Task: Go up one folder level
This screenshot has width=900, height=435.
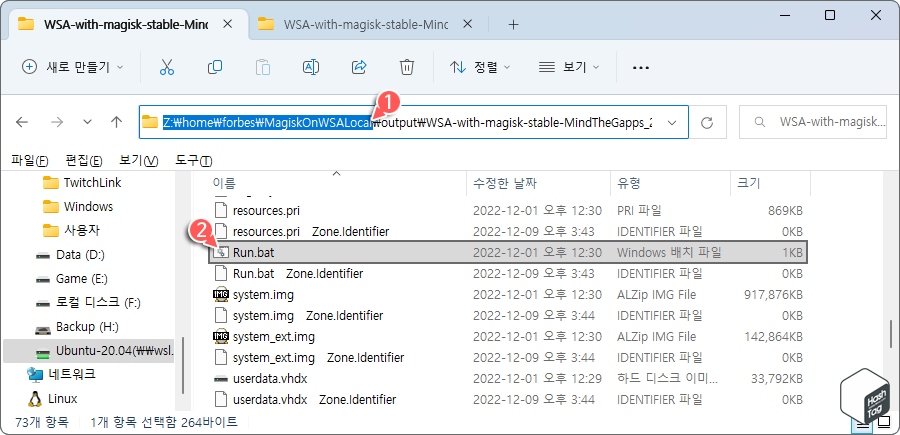Action: pyautogui.click(x=117, y=122)
